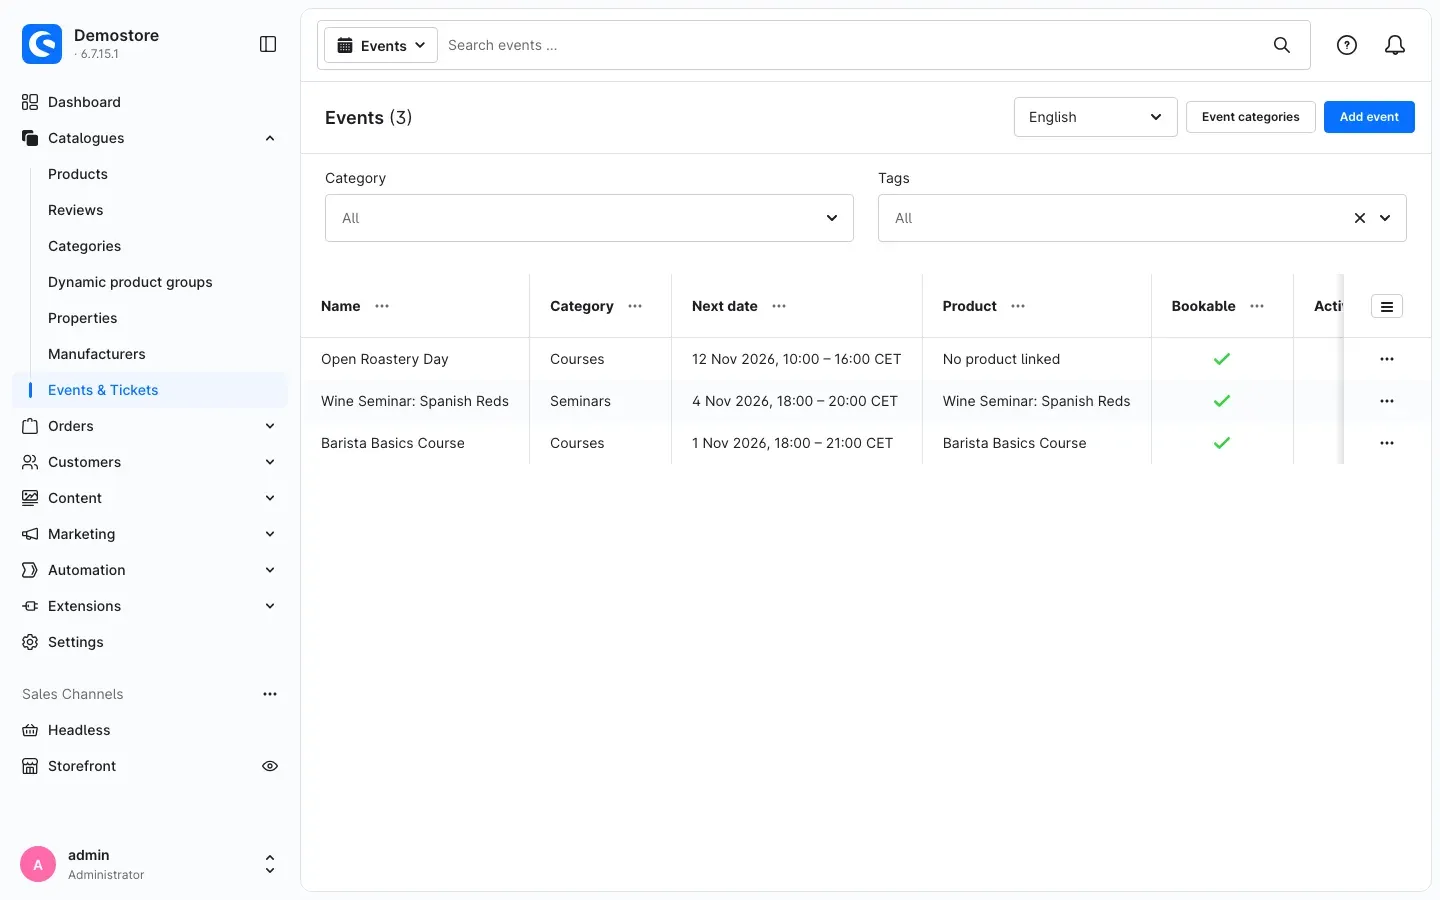Open the admin user menu chevron
This screenshot has height=900, width=1440.
[270, 864]
